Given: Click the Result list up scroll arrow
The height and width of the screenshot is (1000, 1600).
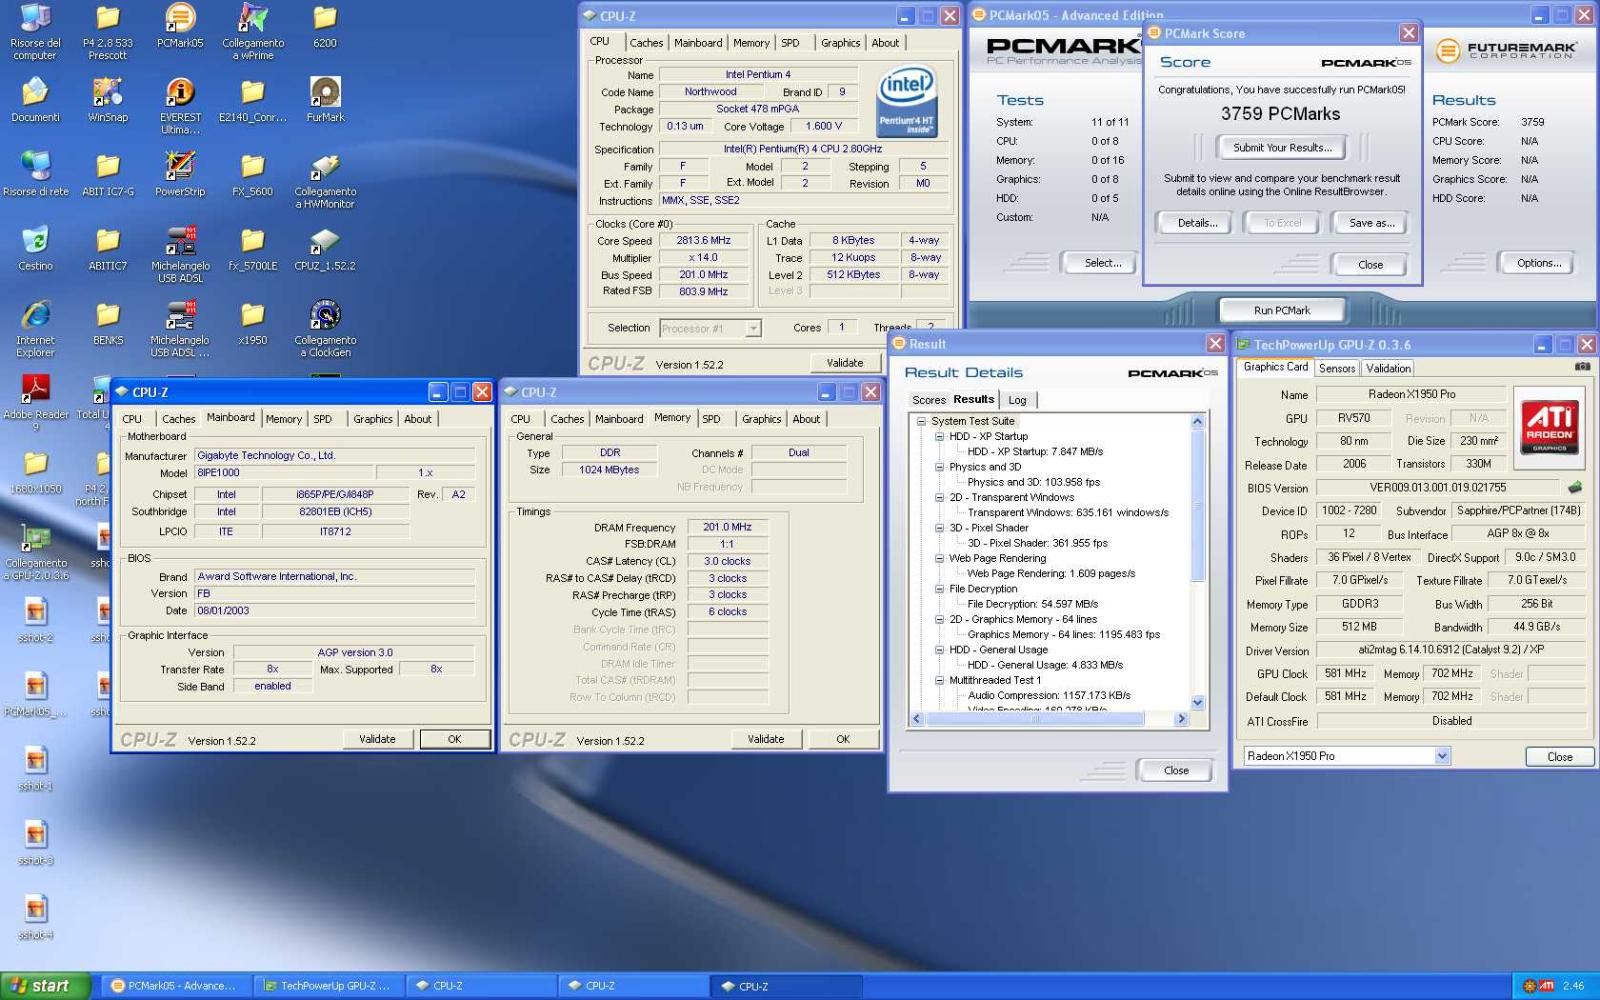Looking at the screenshot, I should (x=1198, y=421).
